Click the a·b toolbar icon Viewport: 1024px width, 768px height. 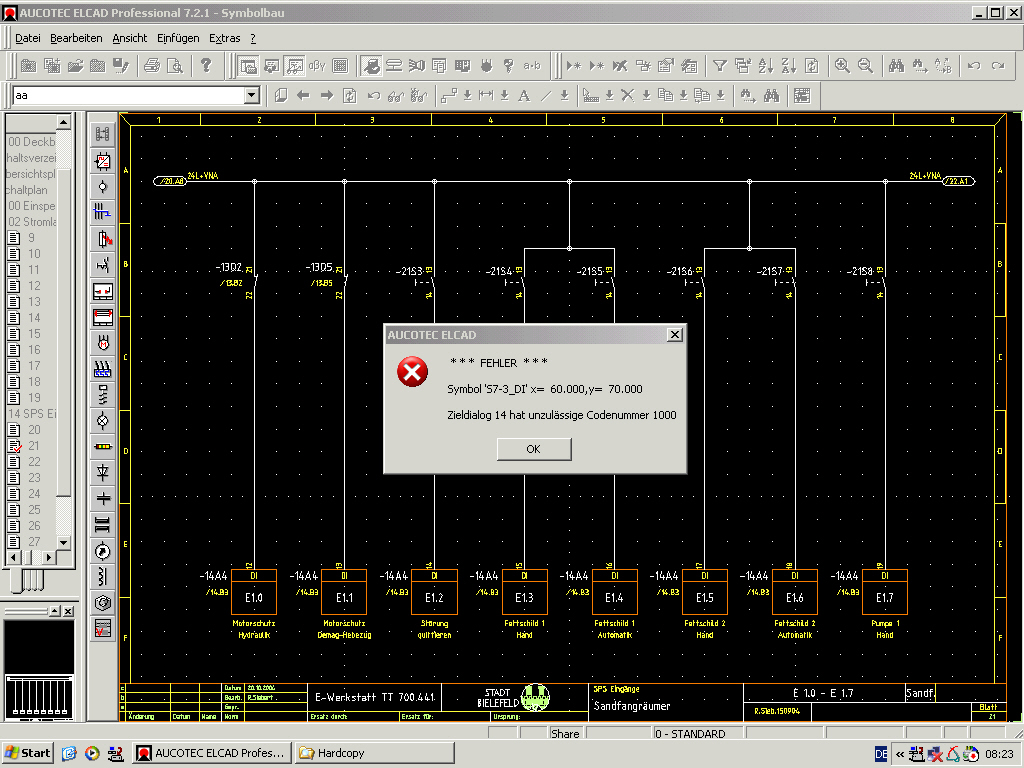coord(532,65)
